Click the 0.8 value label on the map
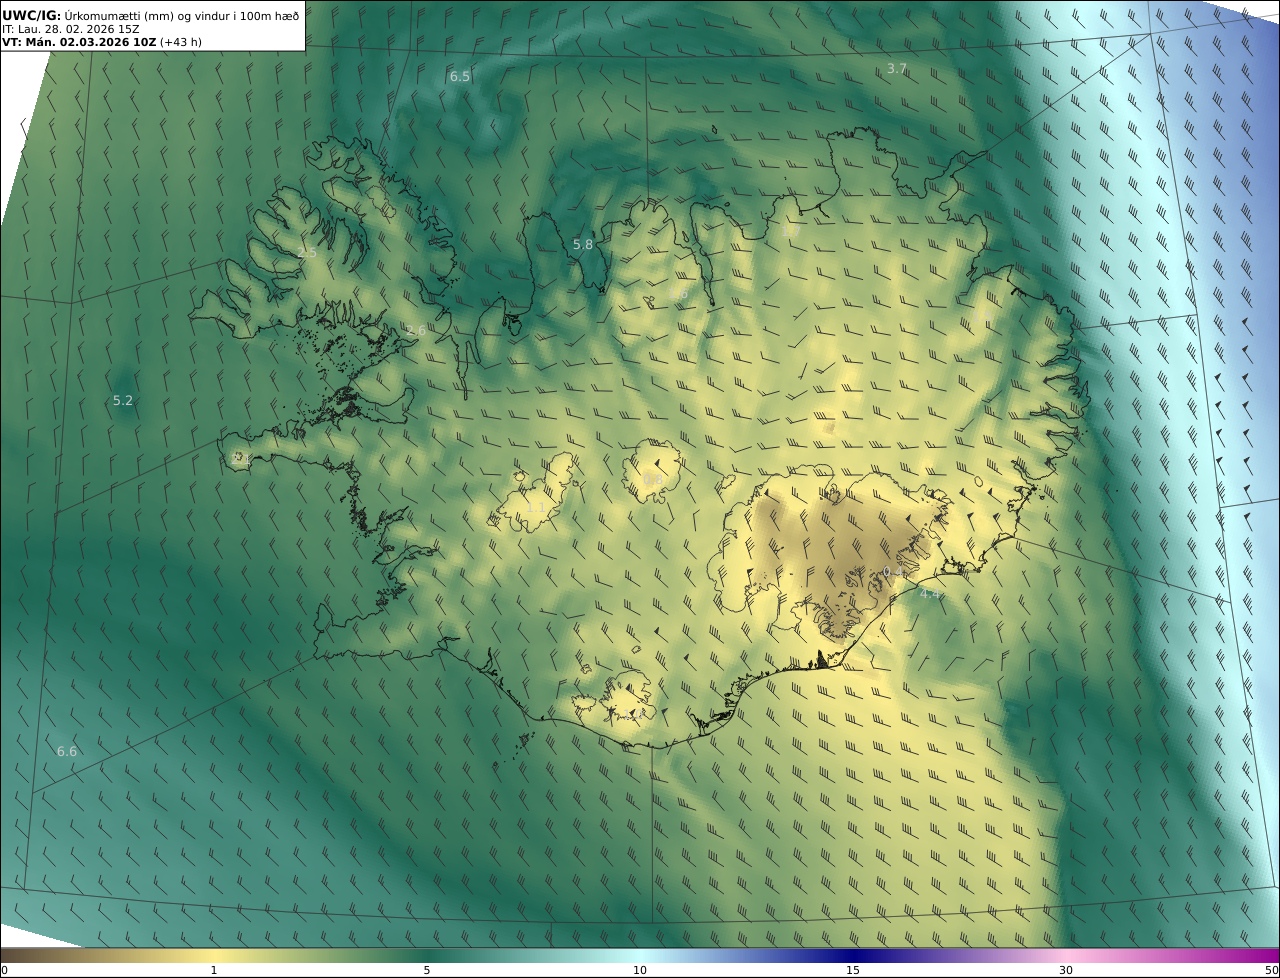The image size is (1280, 978). pos(653,480)
